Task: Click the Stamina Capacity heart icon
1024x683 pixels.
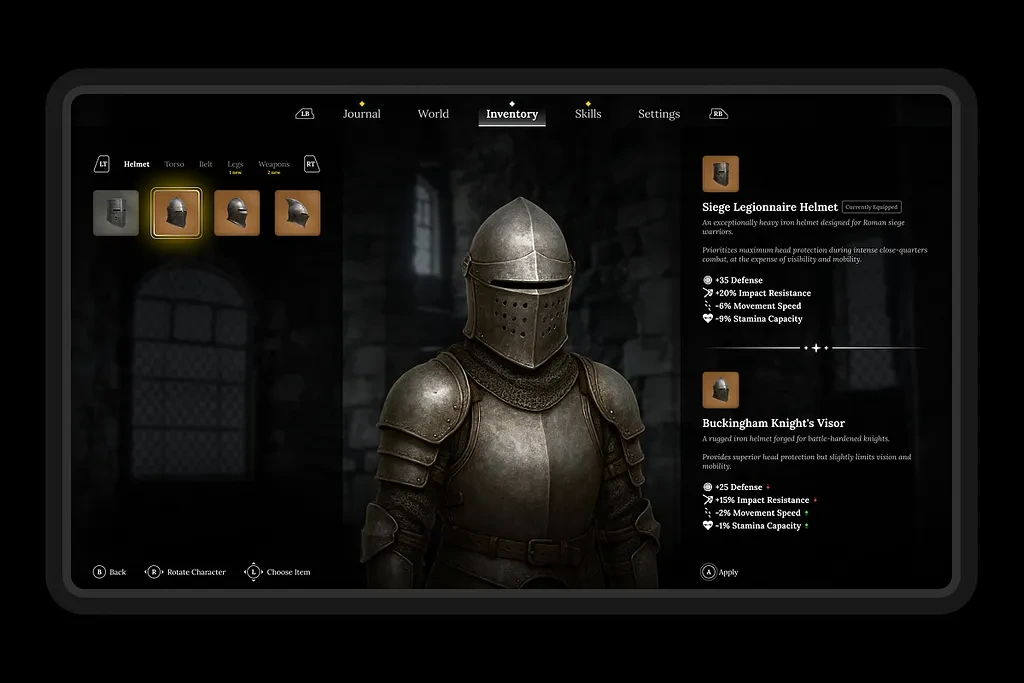Action: (709, 318)
